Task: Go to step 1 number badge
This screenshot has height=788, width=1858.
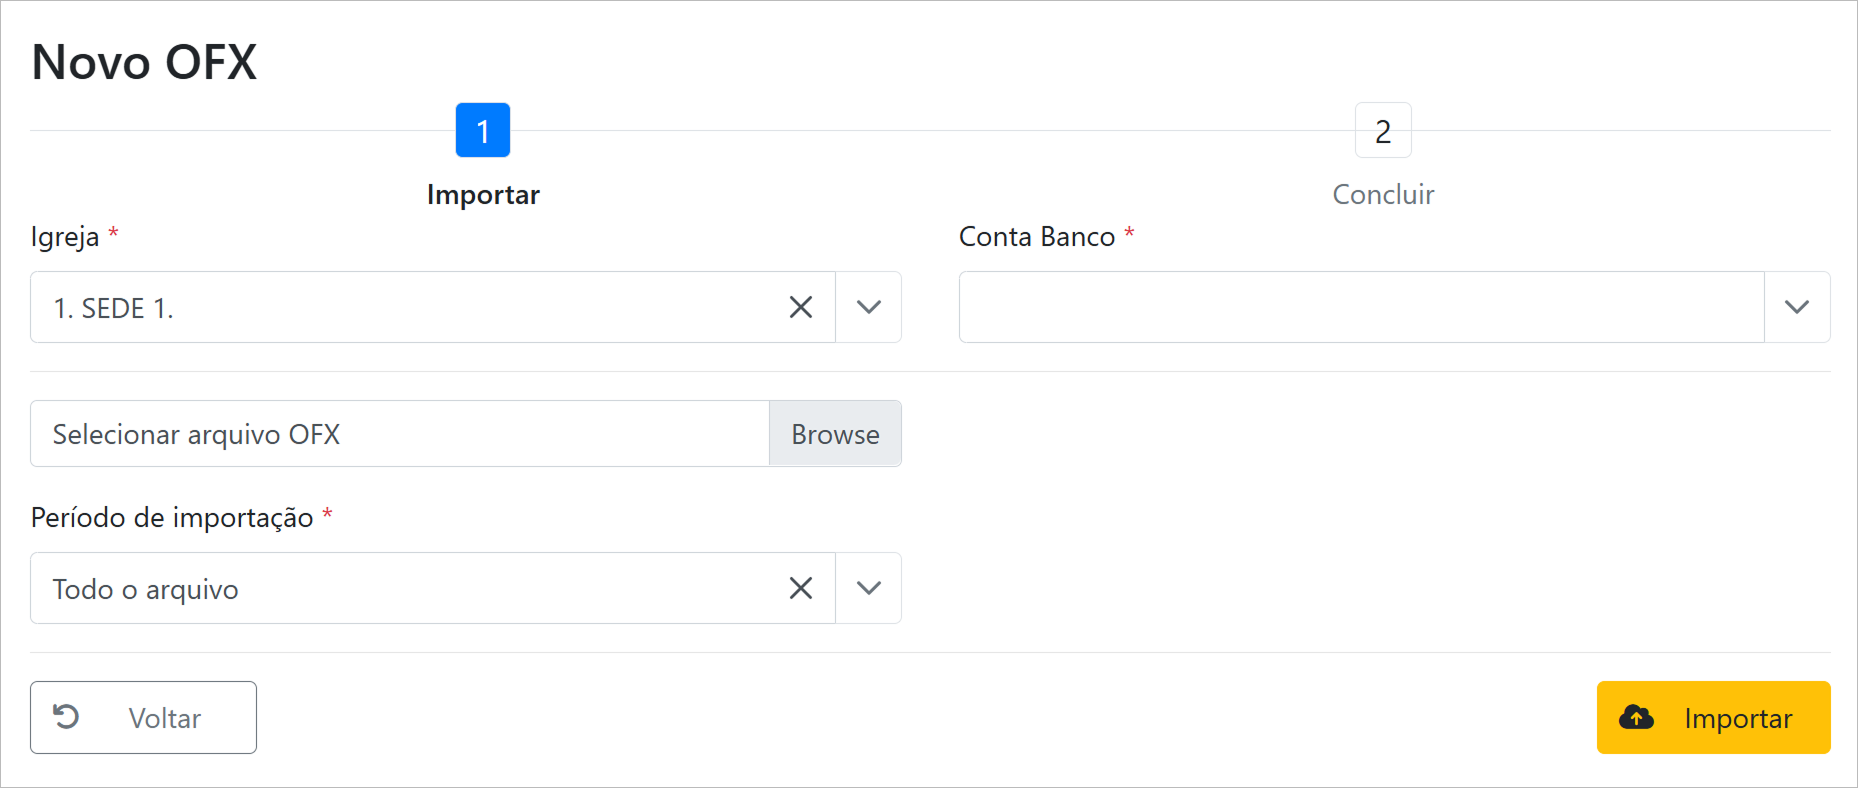Action: pyautogui.click(x=483, y=130)
